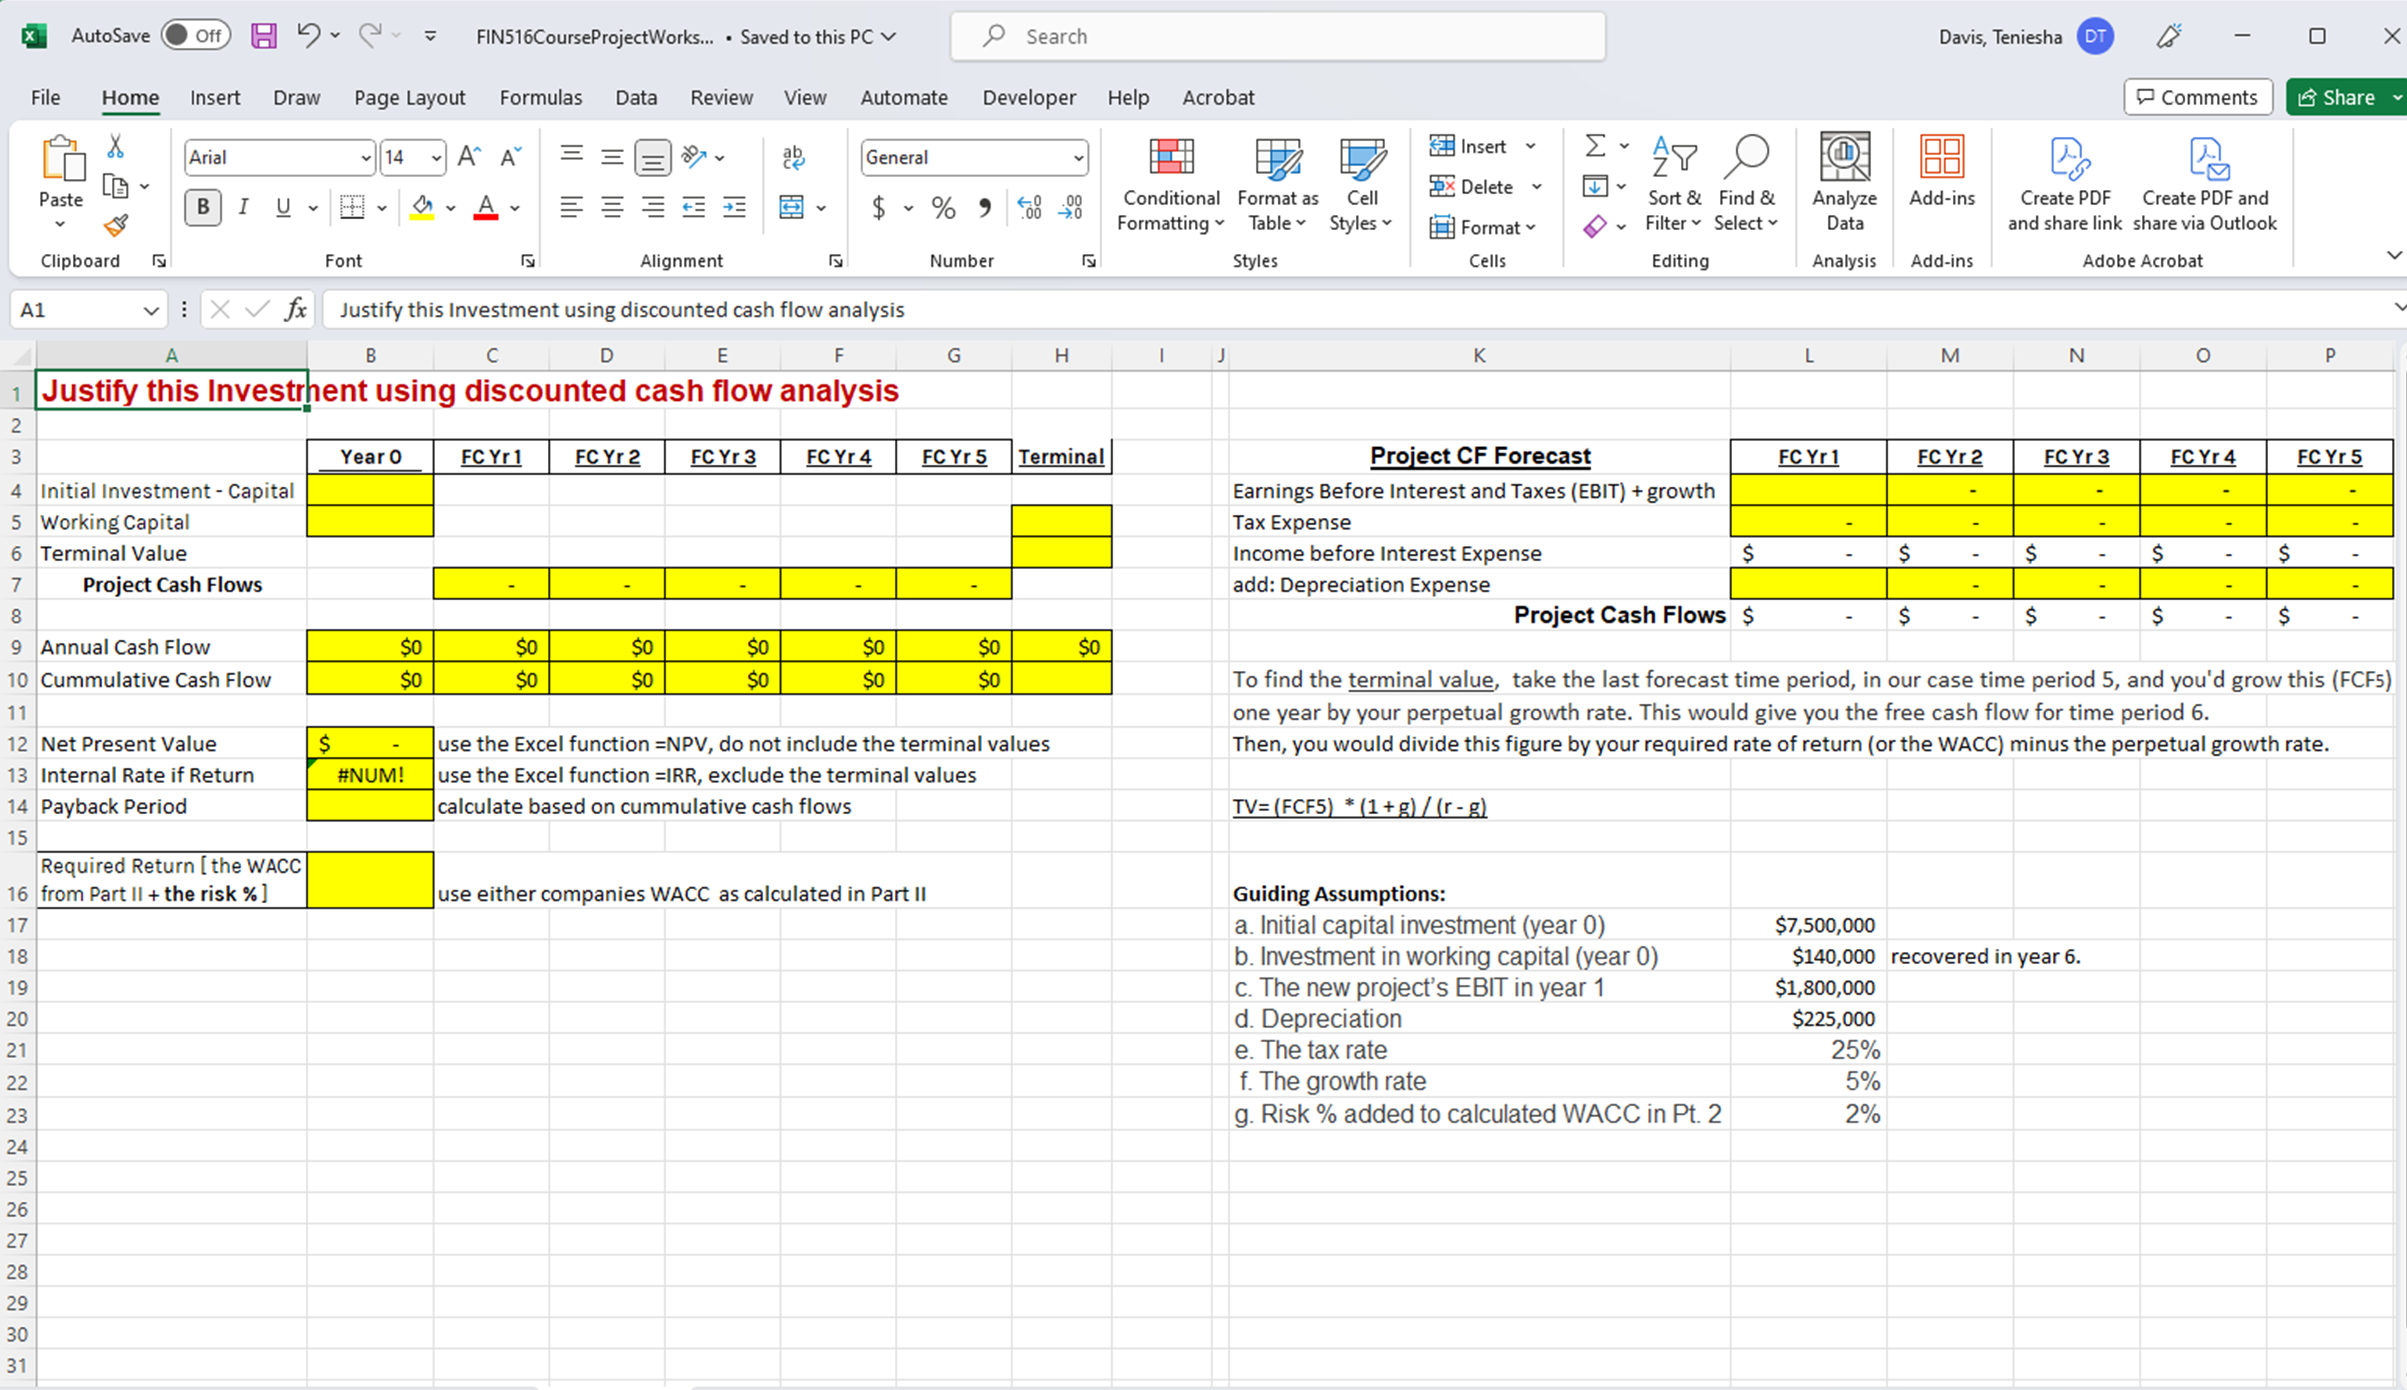Click the Clear eraser icon
Image resolution: width=2407 pixels, height=1390 pixels.
[x=1596, y=226]
